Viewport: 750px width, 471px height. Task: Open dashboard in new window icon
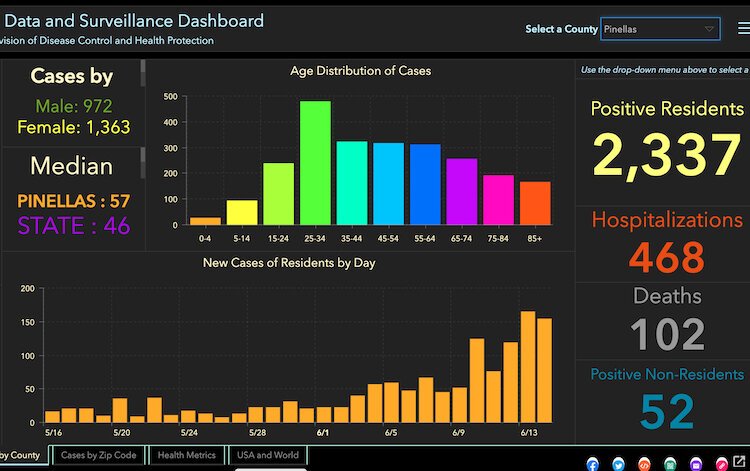click(739, 462)
